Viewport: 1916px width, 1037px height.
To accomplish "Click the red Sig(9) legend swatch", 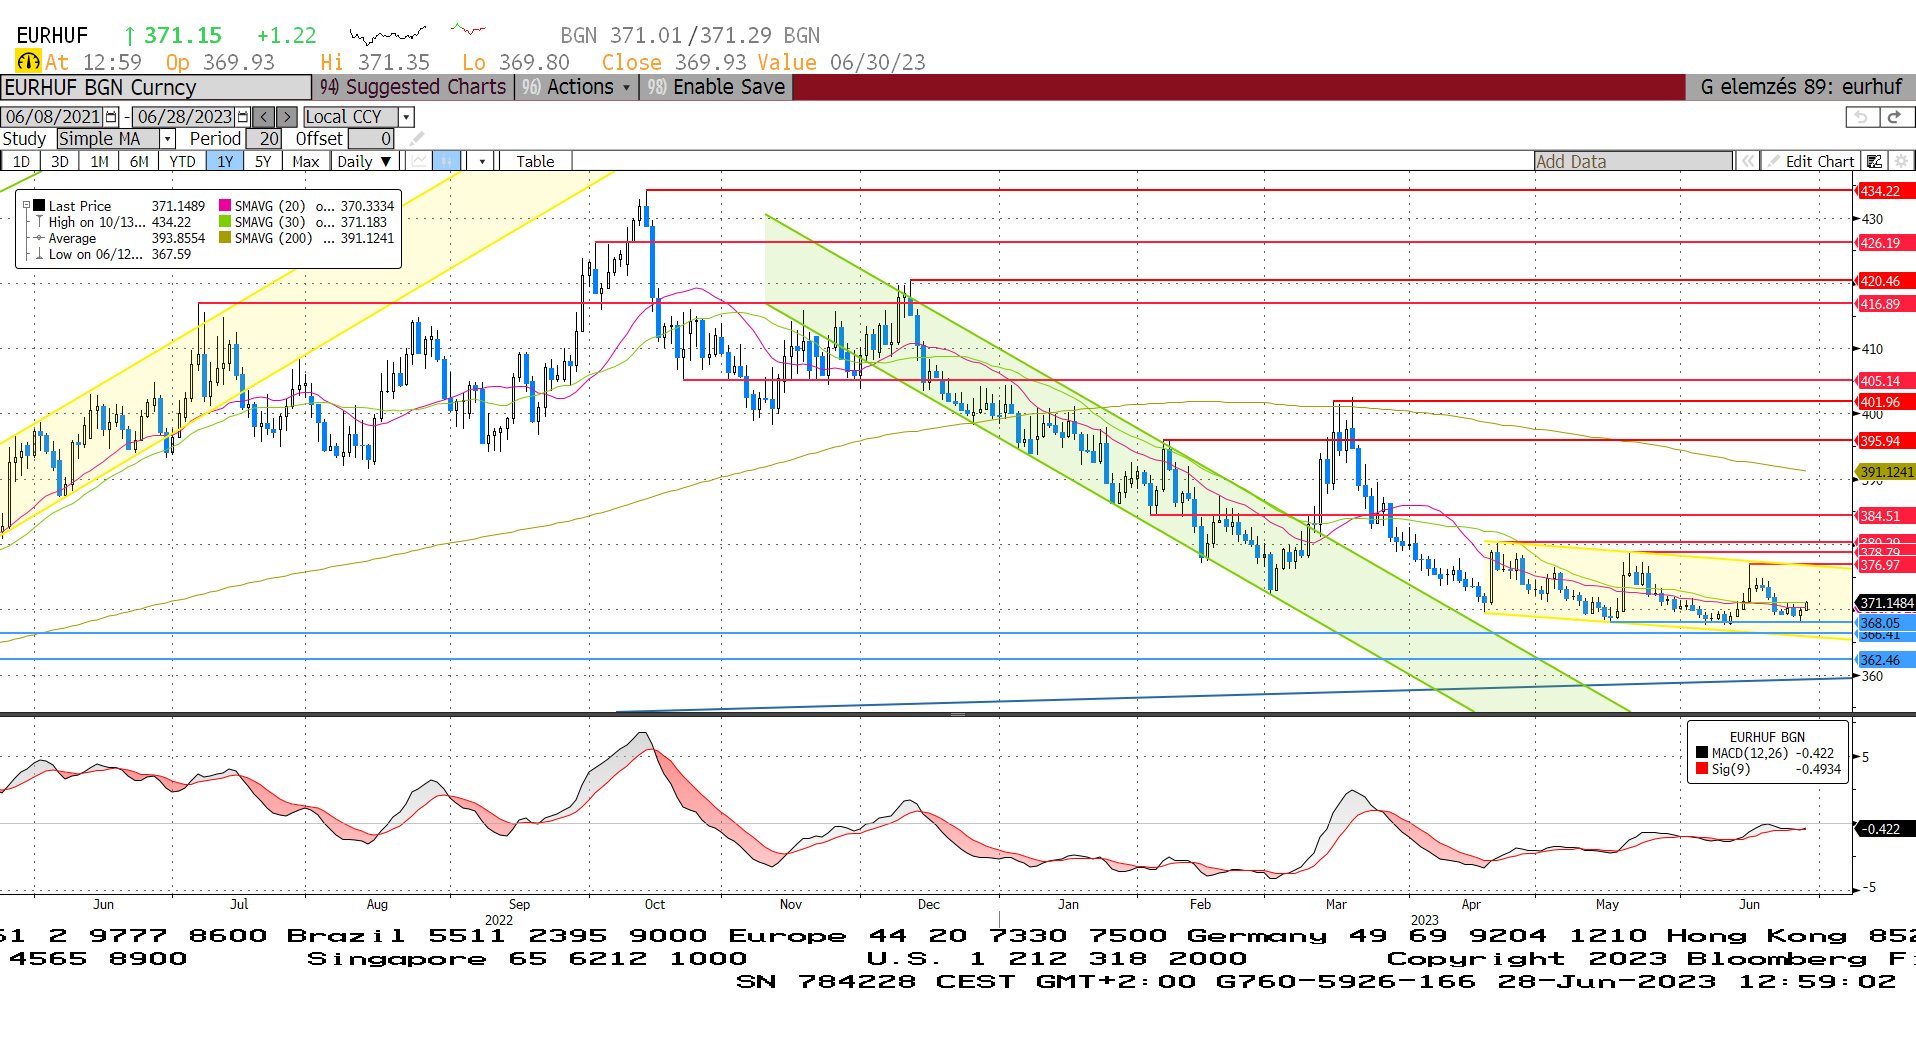I will click(x=1702, y=769).
